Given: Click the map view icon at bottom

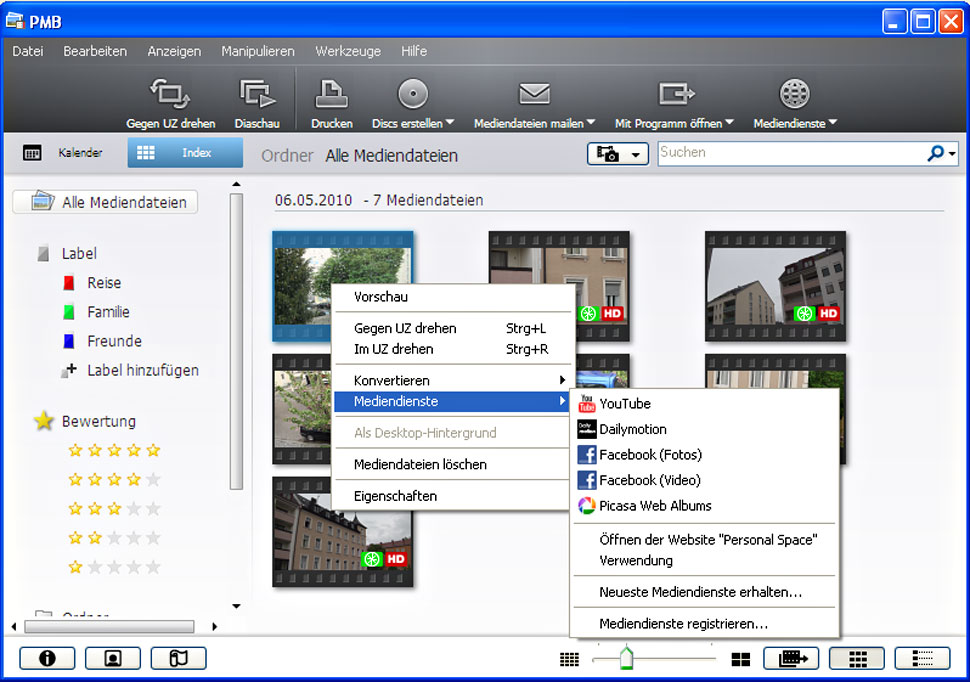Looking at the screenshot, I should [178, 658].
